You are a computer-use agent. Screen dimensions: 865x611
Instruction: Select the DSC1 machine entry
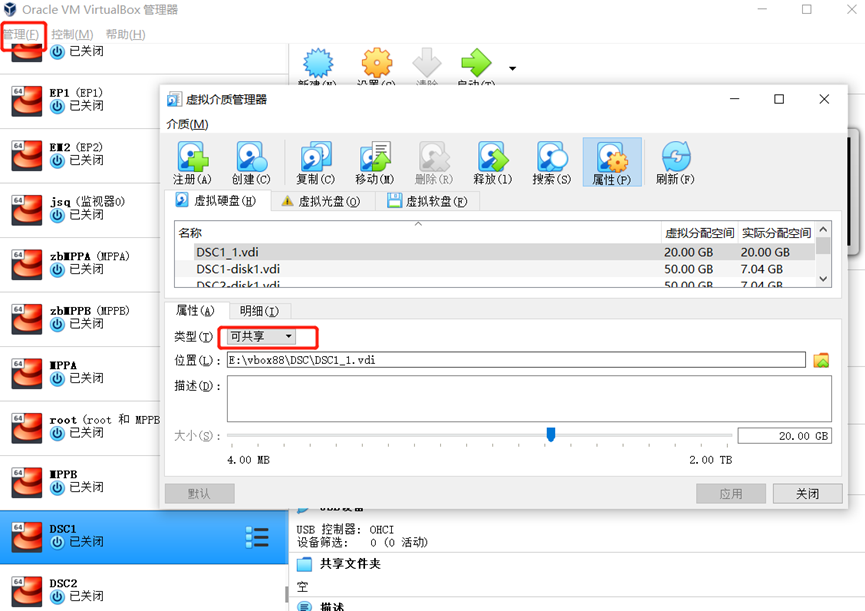143,537
